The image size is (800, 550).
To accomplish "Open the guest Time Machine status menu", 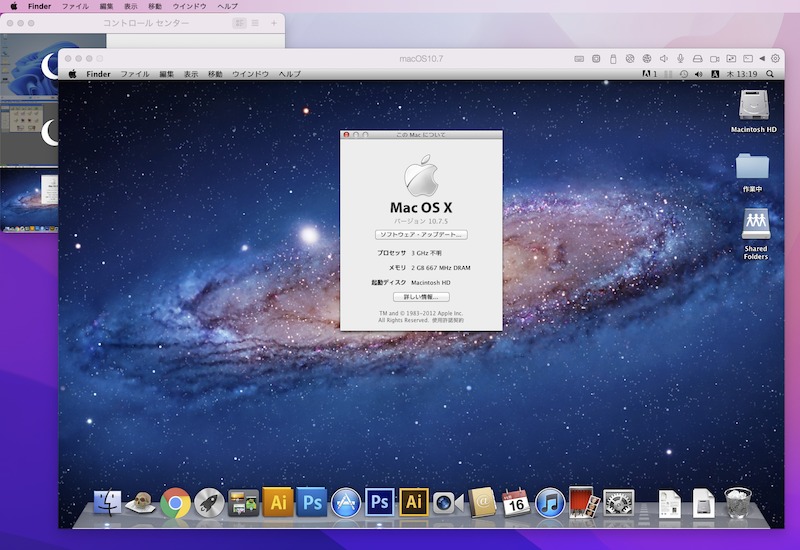I will [x=683, y=74].
